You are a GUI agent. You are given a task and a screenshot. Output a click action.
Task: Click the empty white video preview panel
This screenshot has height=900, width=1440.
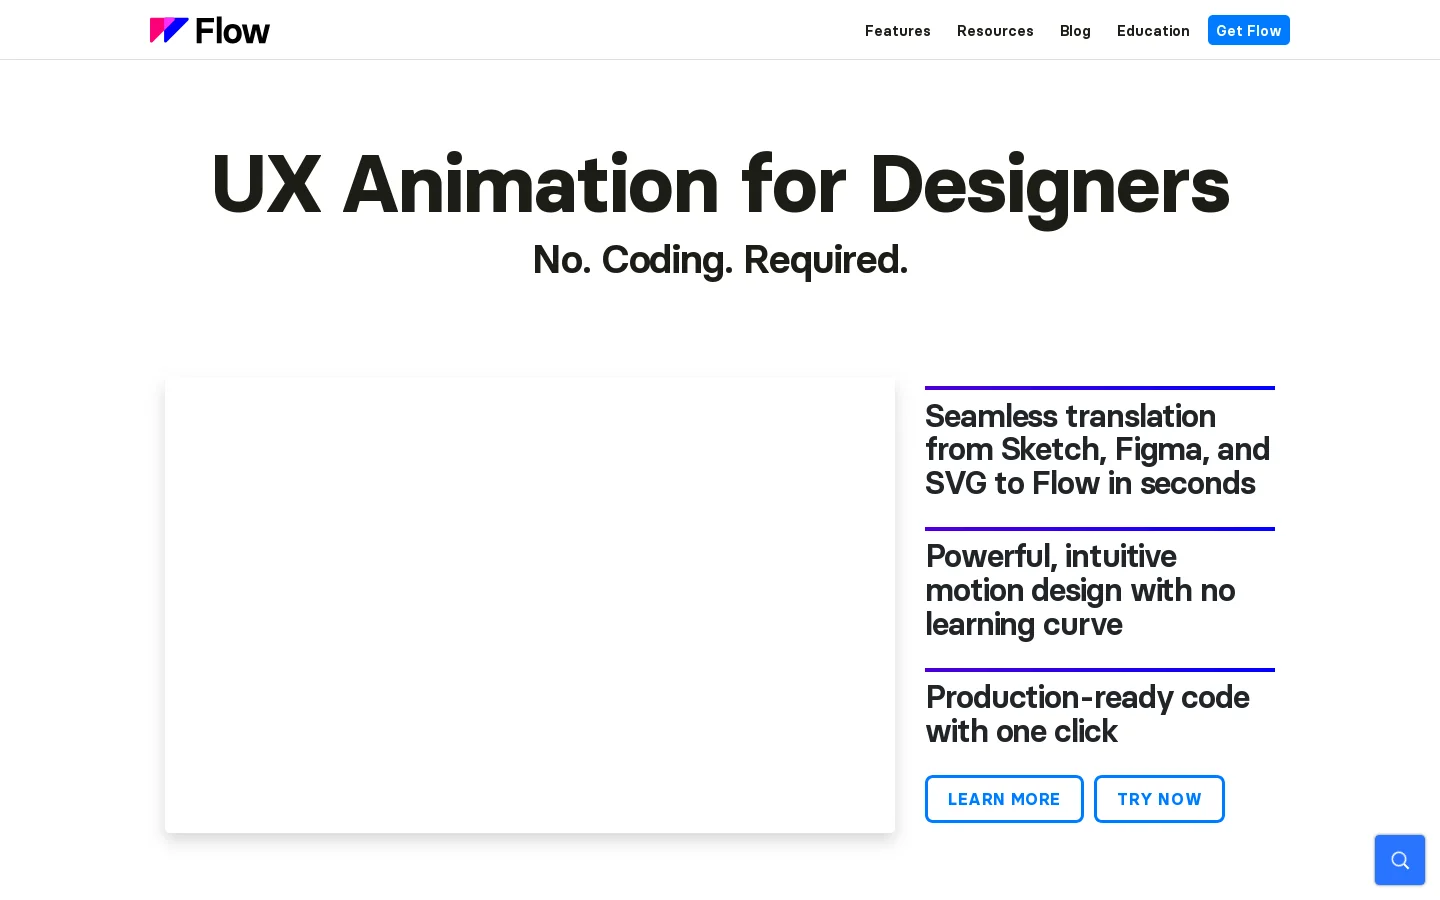tap(530, 605)
